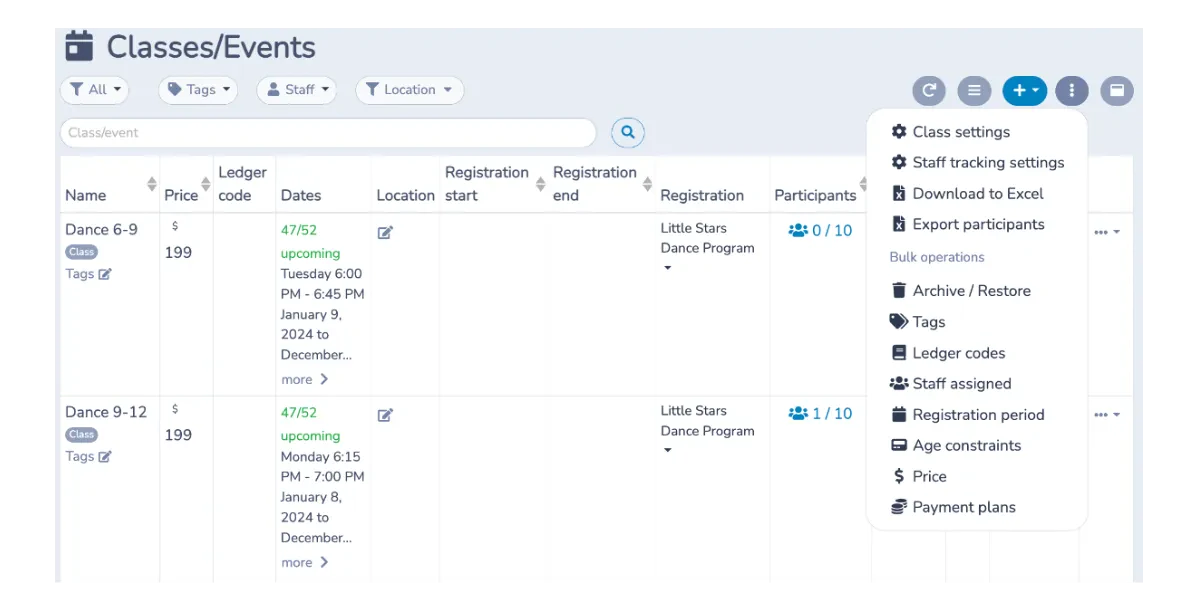Click Little Stars Dance Program in Dance 6-9 row
The image size is (1199, 613).
[707, 238]
